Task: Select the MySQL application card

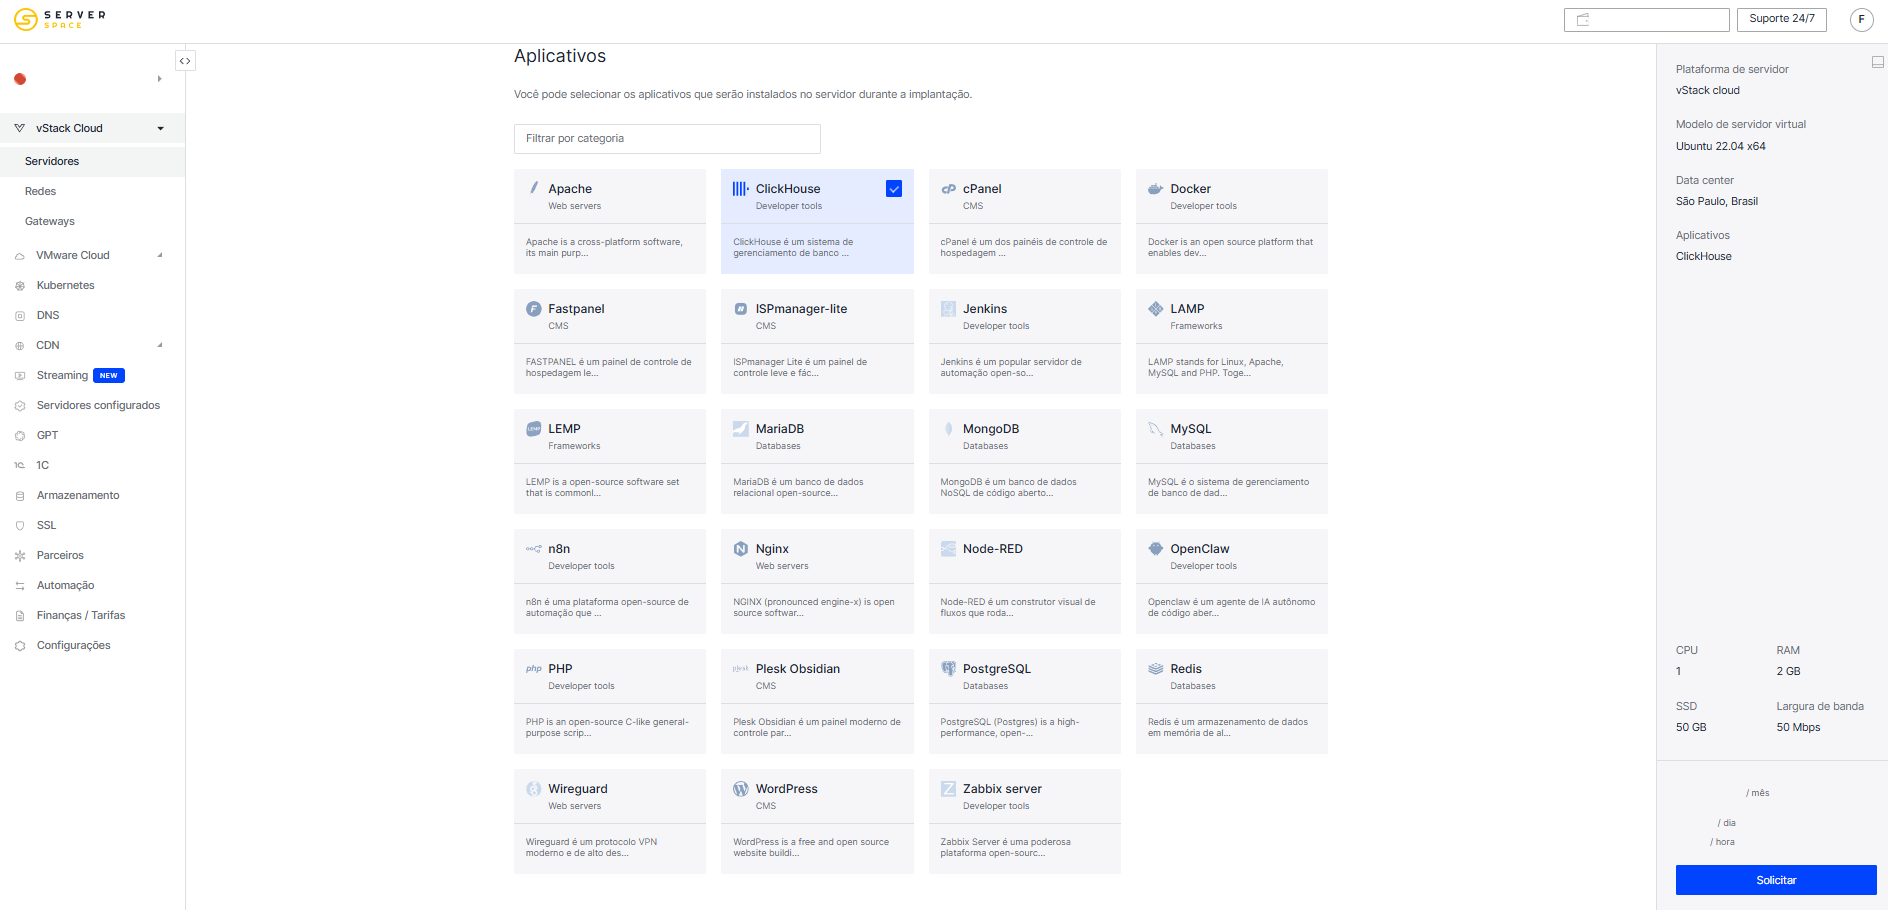Action: point(1231,461)
